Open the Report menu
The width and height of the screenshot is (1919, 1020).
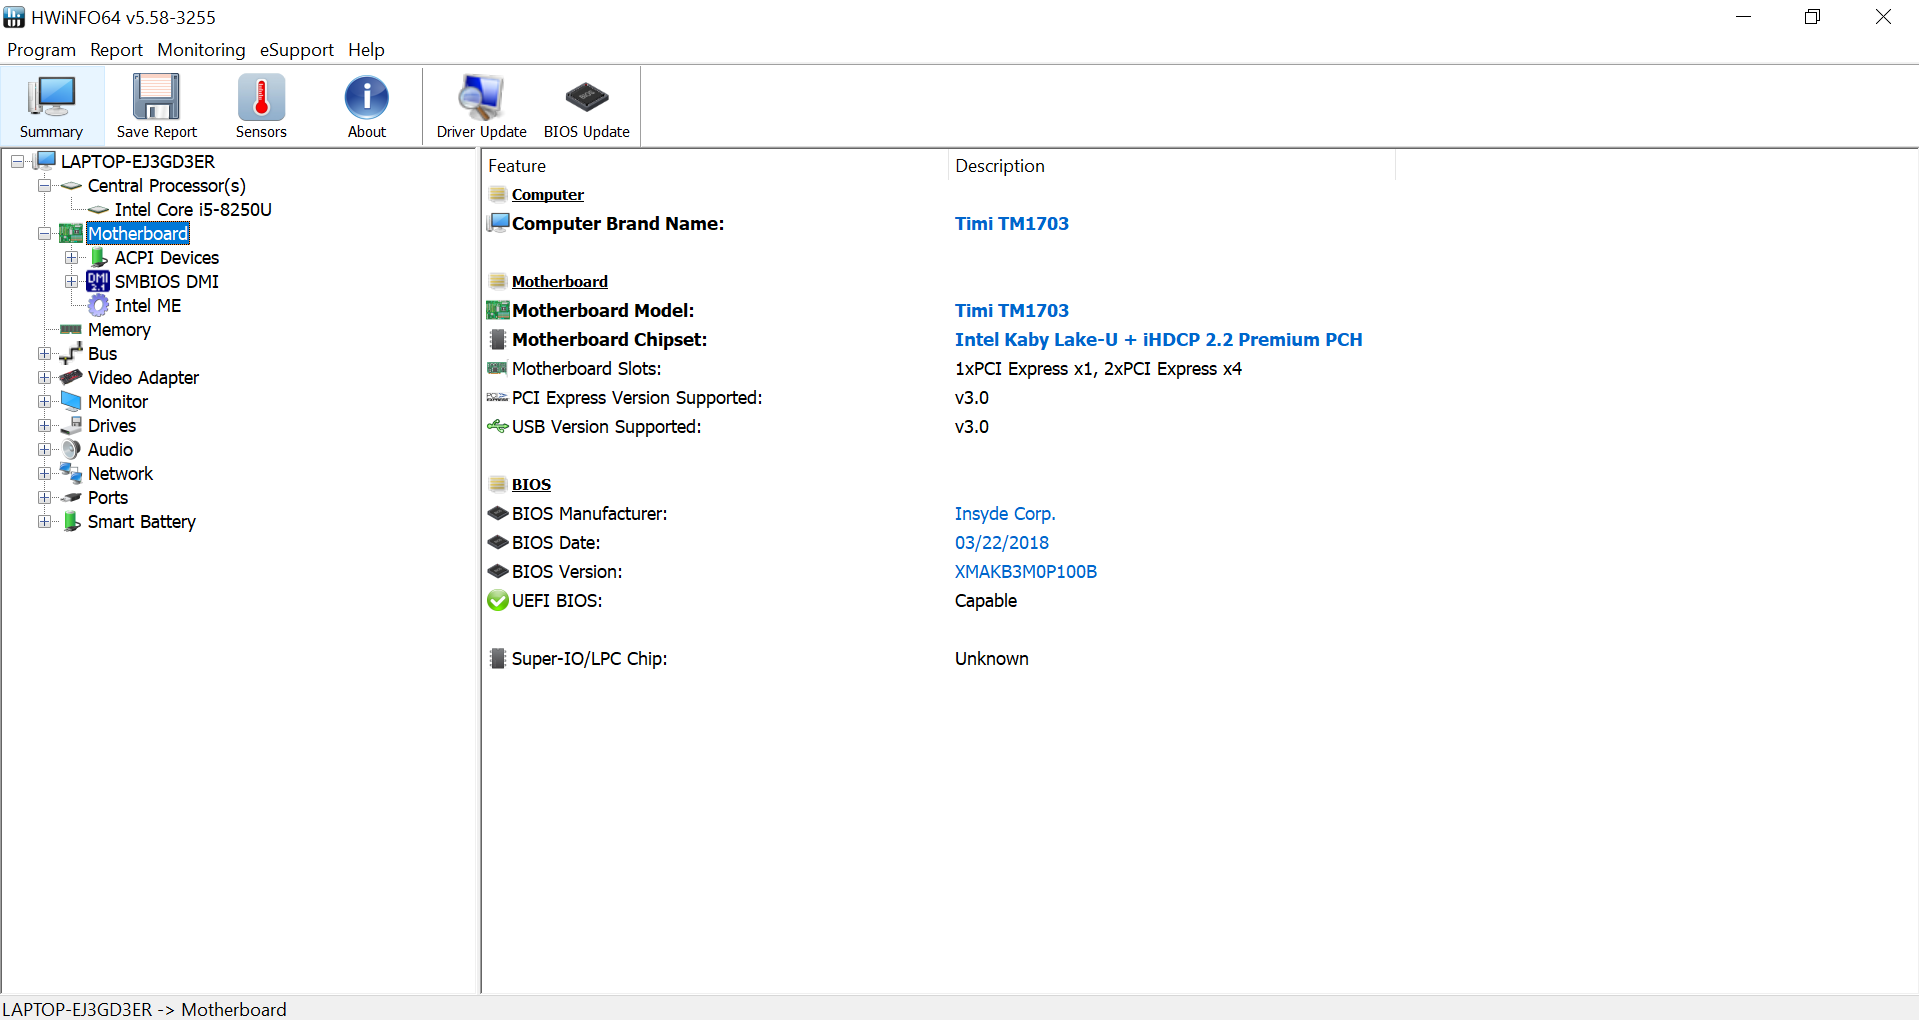116,50
